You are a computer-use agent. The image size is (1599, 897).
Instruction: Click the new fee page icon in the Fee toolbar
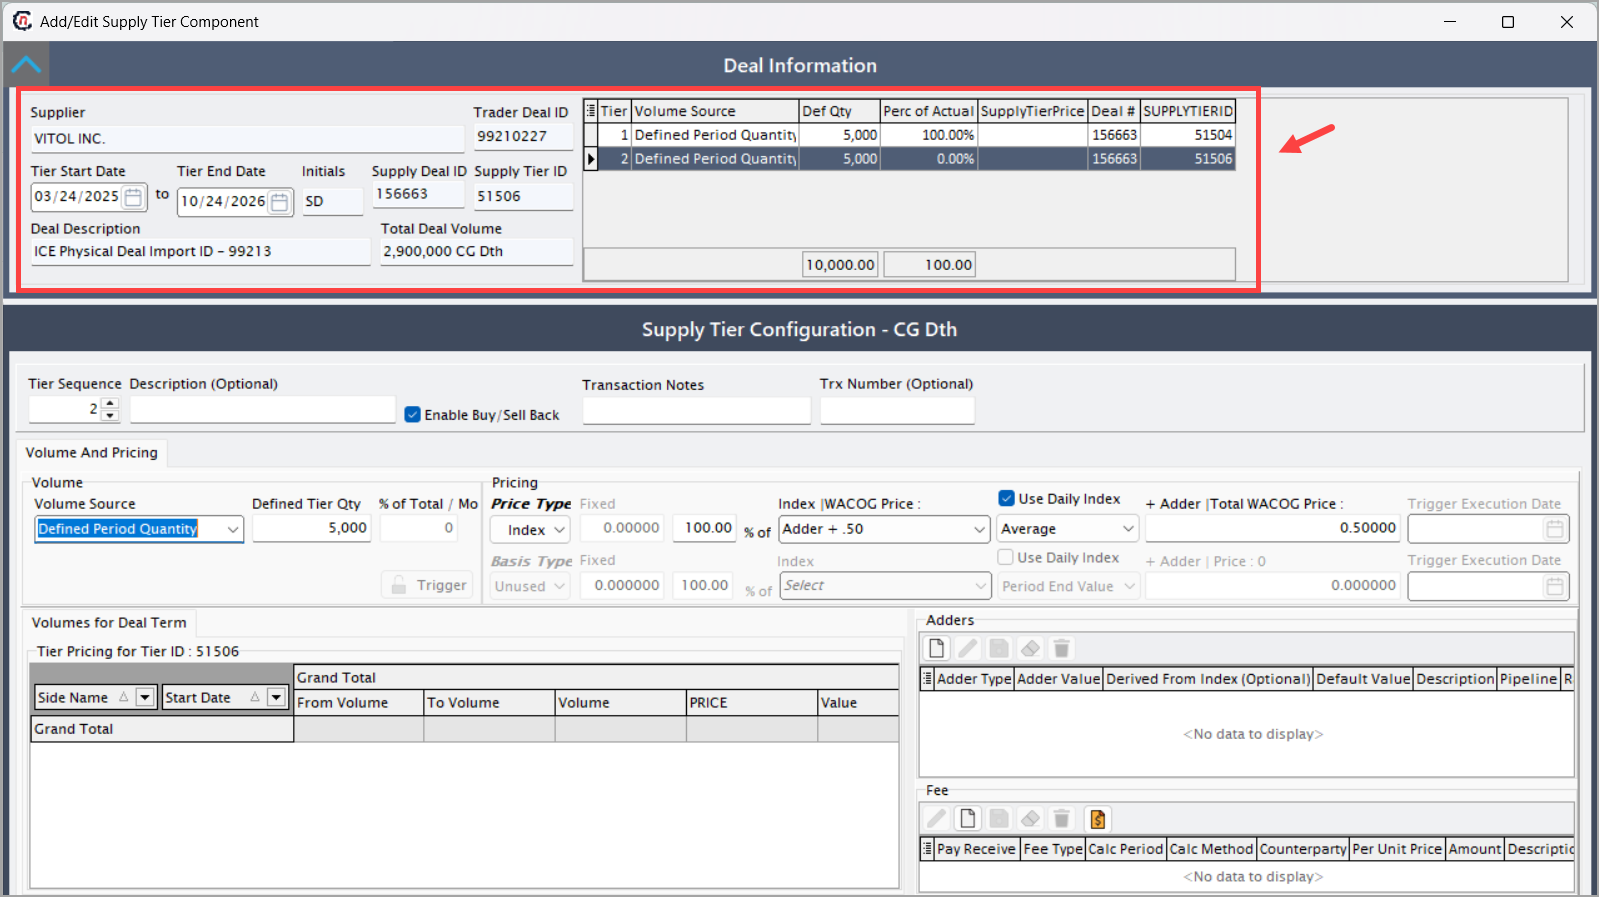coord(967,819)
